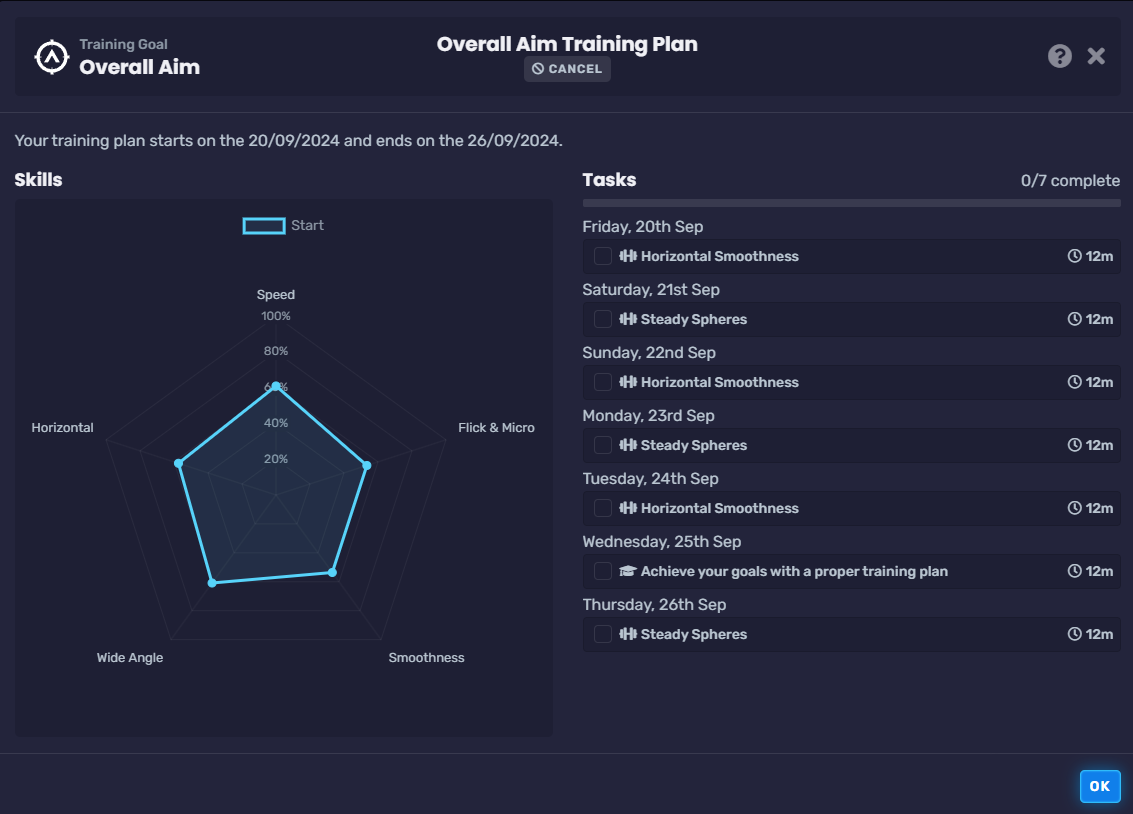Click the Overall Aim crosshair logo icon
The width and height of the screenshot is (1133, 814).
50,57
